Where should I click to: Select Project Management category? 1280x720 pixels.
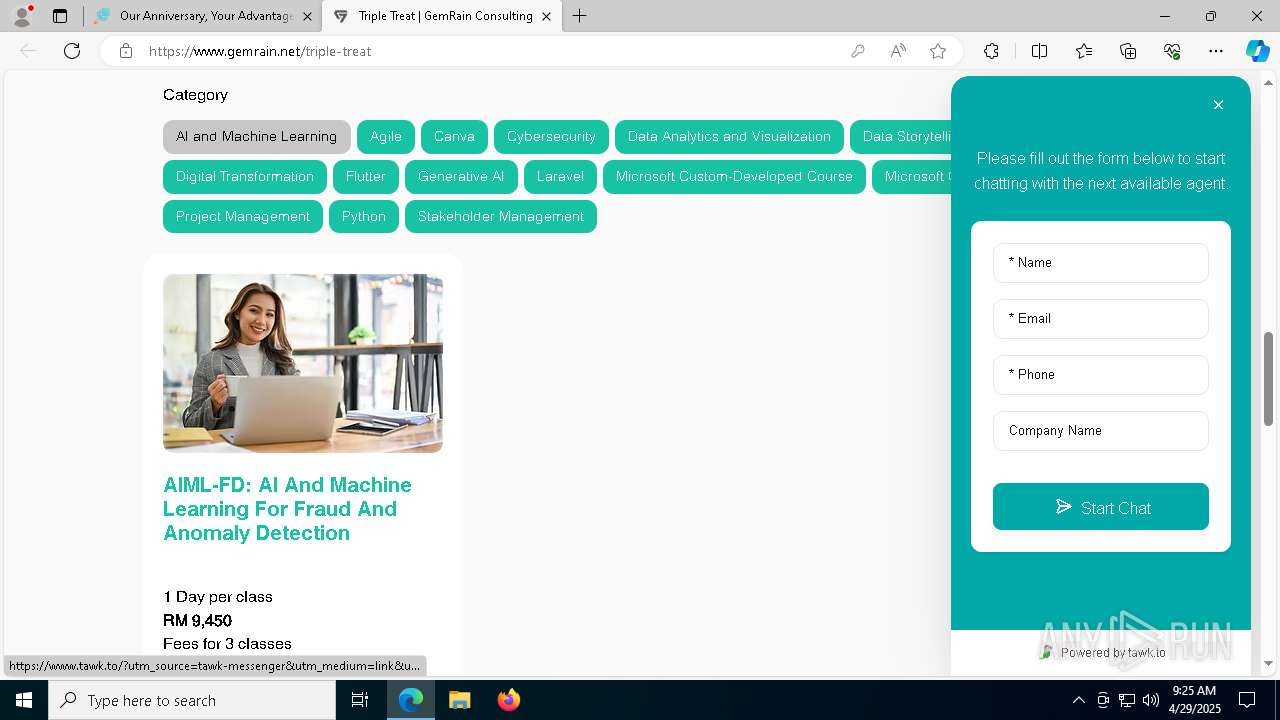coord(243,217)
